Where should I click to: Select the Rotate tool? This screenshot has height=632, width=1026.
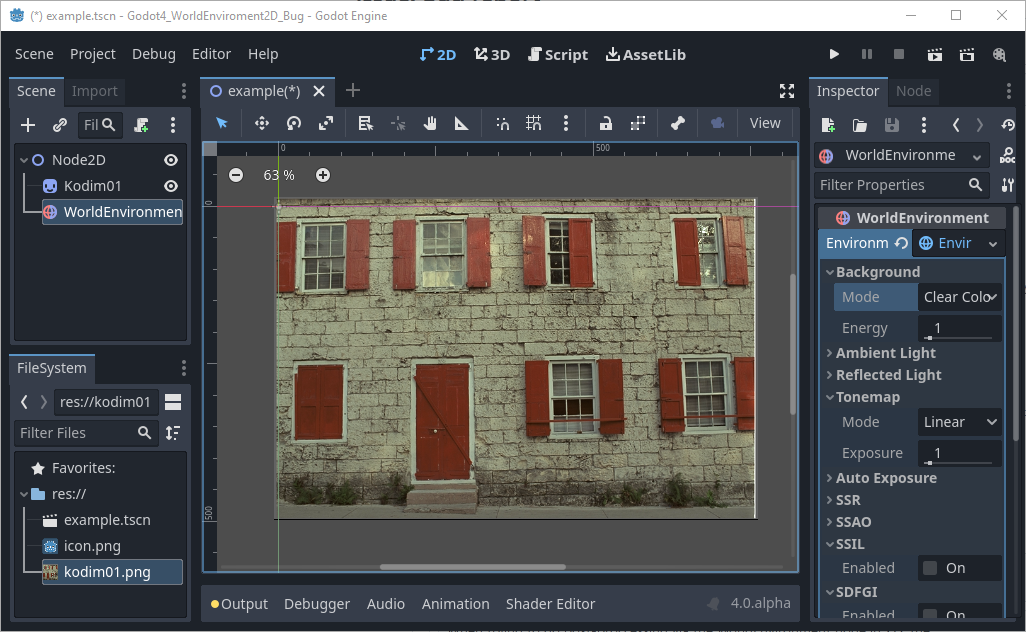(294, 123)
